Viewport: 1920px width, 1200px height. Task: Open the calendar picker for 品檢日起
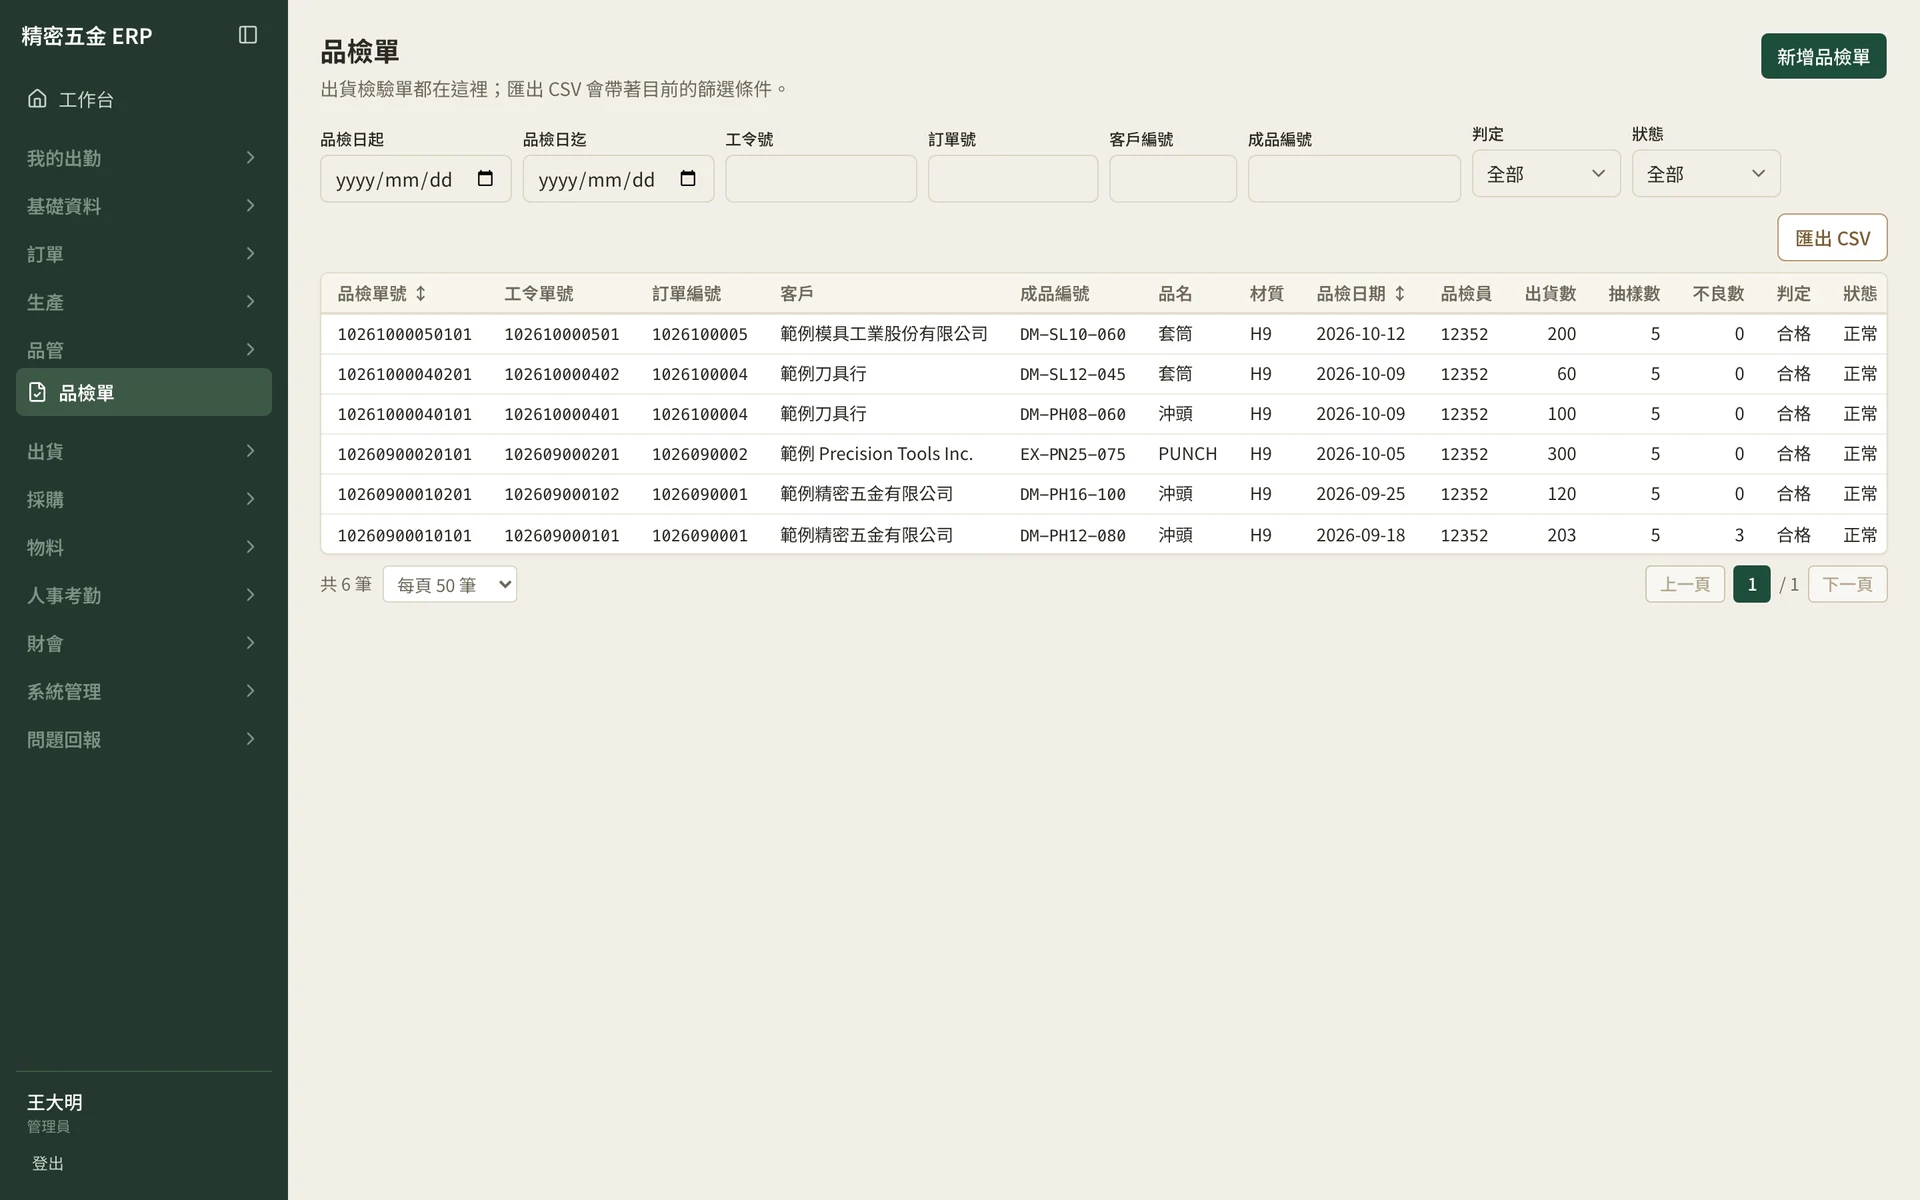tap(486, 179)
